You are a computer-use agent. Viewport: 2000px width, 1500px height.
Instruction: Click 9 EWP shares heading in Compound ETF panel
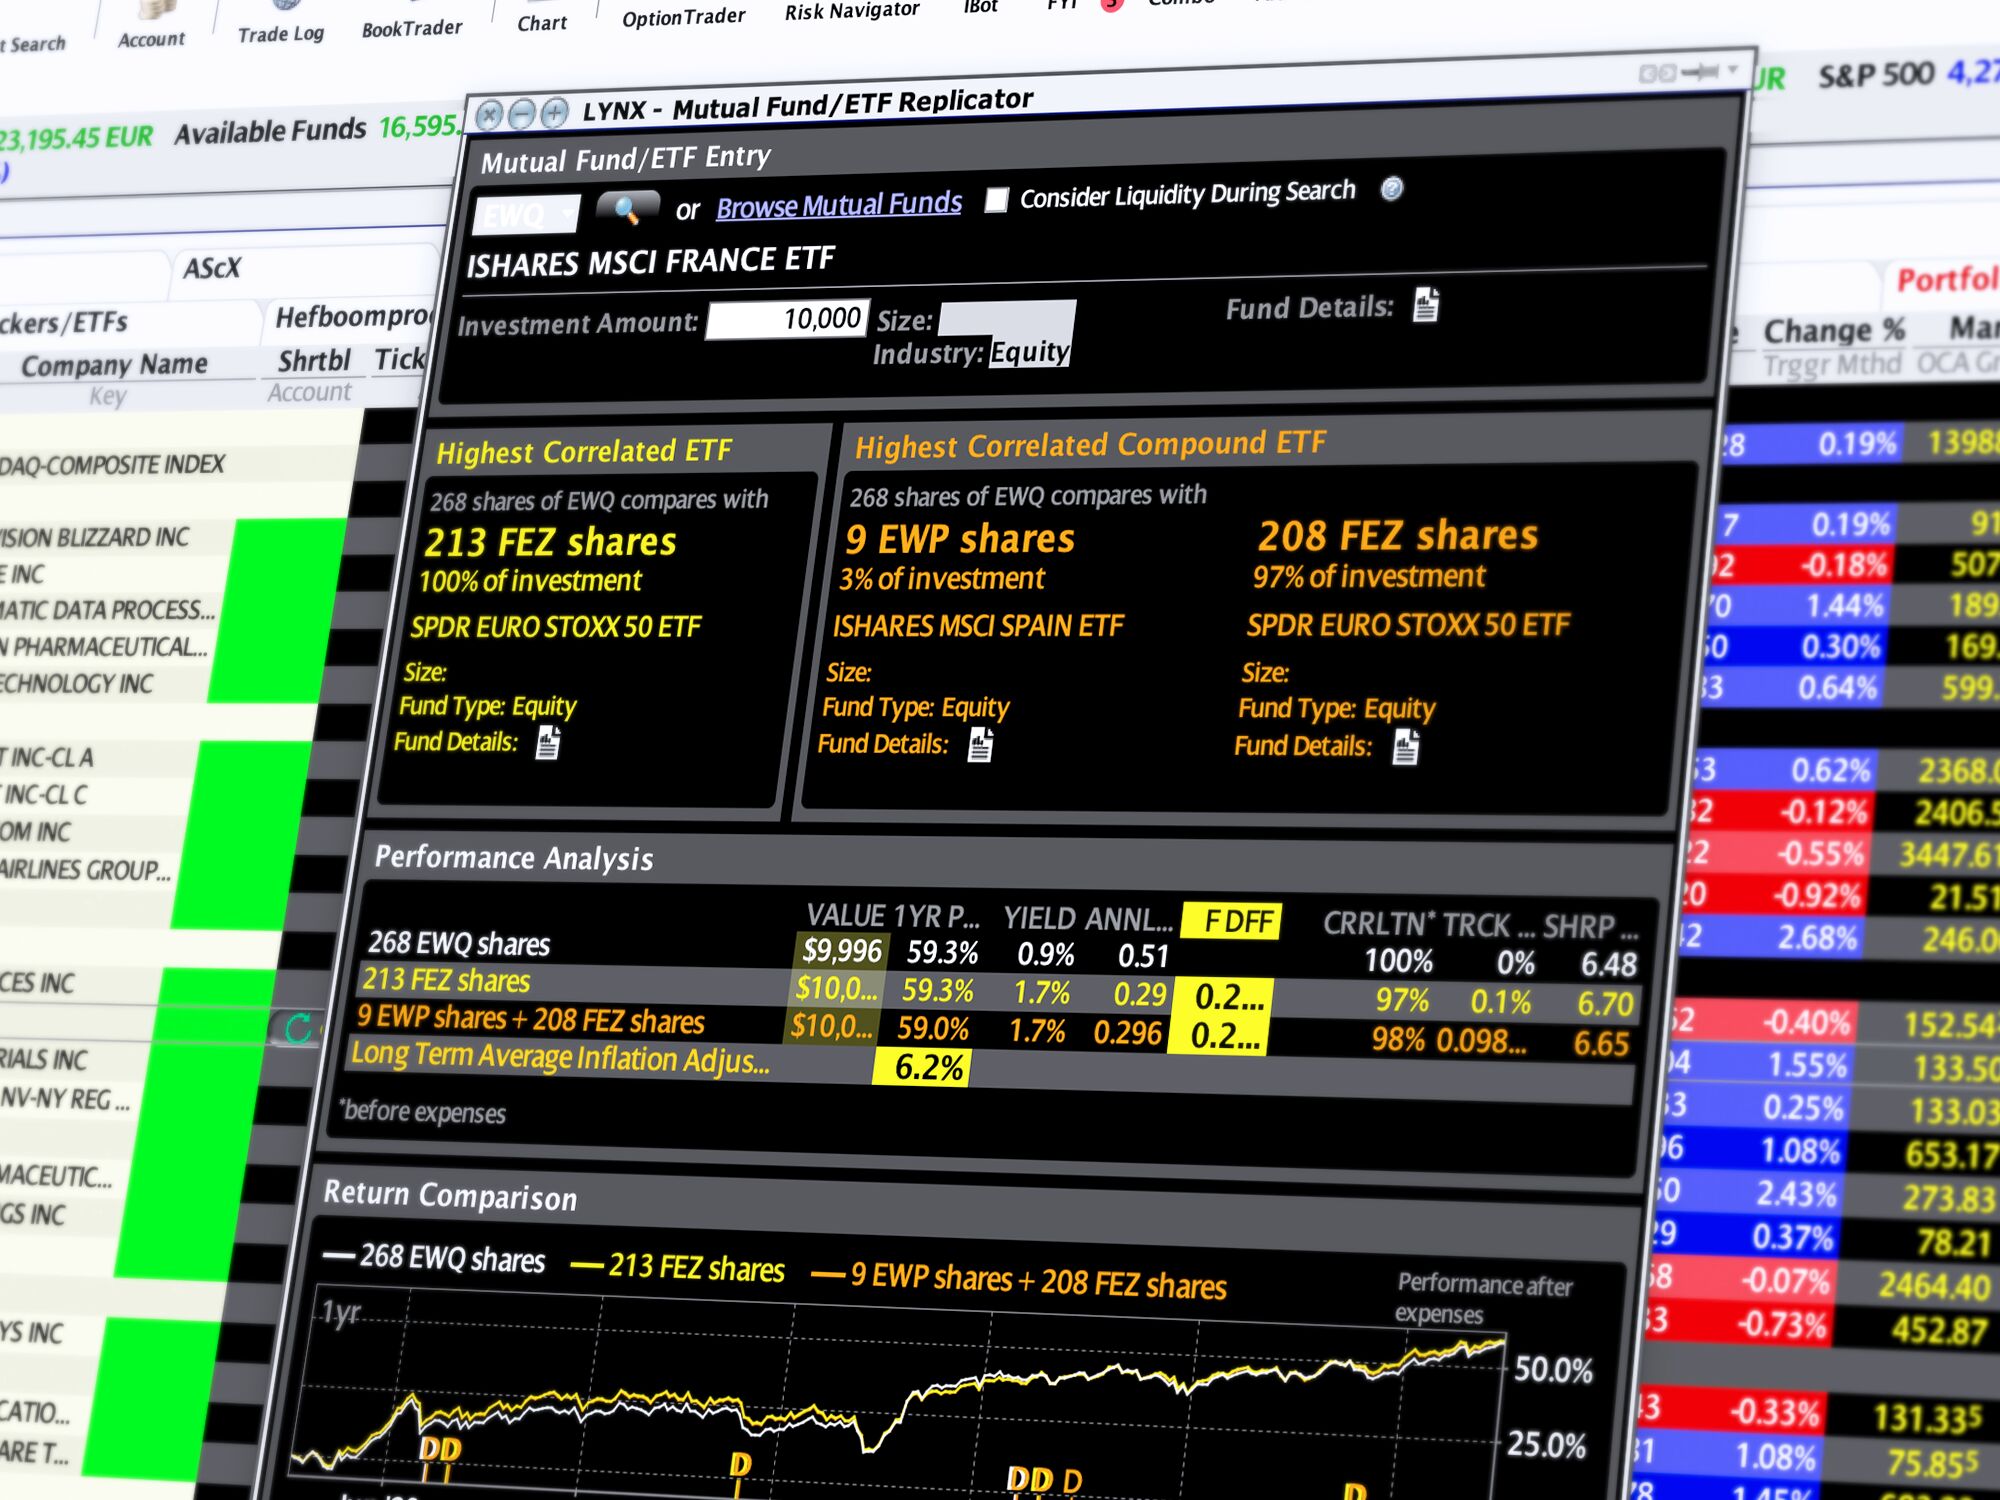pos(960,539)
